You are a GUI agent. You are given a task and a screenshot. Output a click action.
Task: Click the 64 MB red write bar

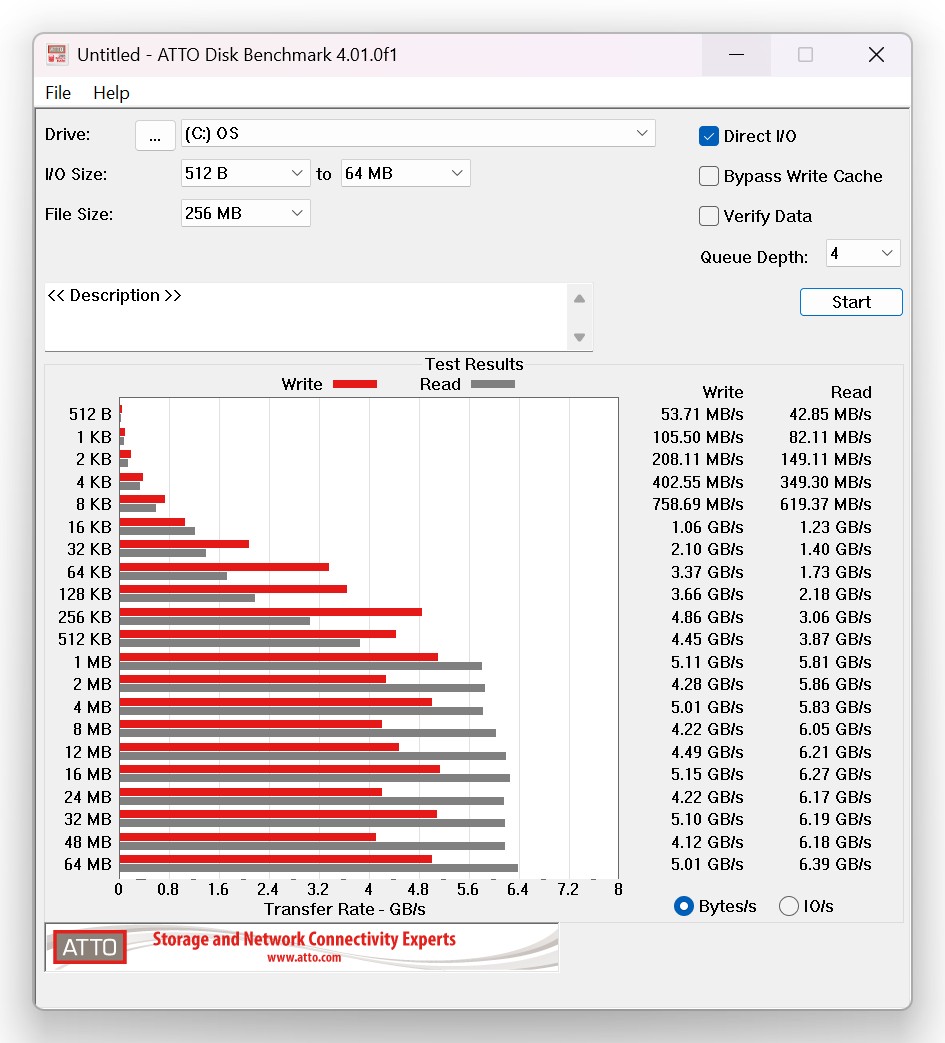275,859
